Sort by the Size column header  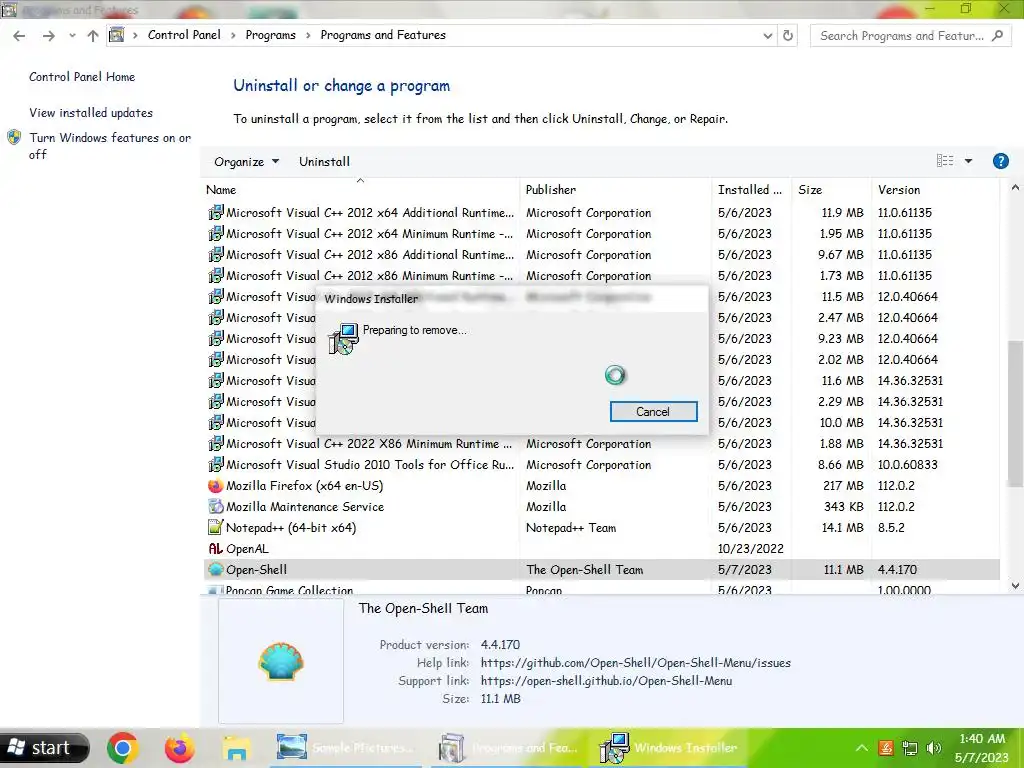point(831,190)
